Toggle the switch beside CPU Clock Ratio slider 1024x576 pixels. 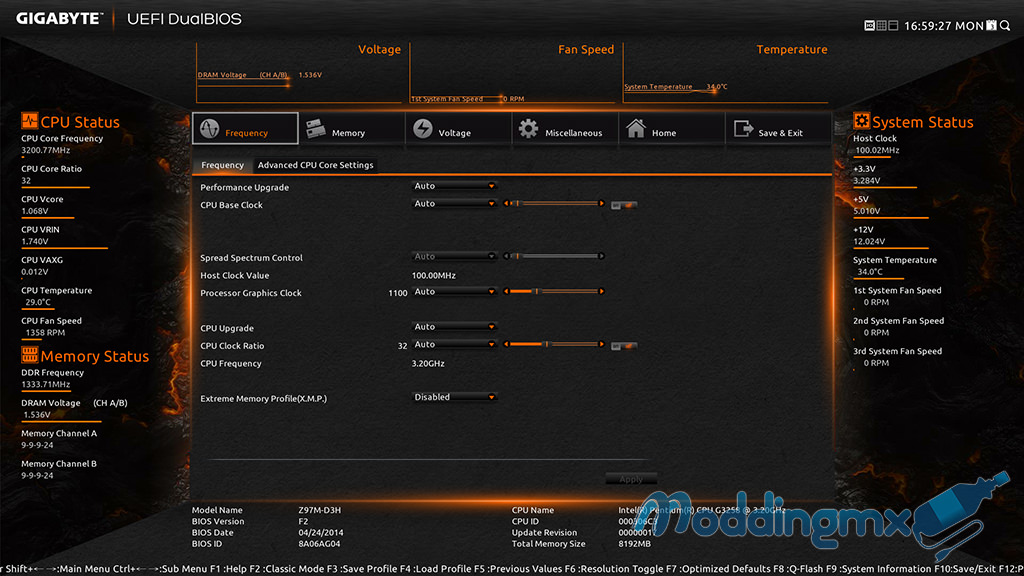click(x=624, y=345)
